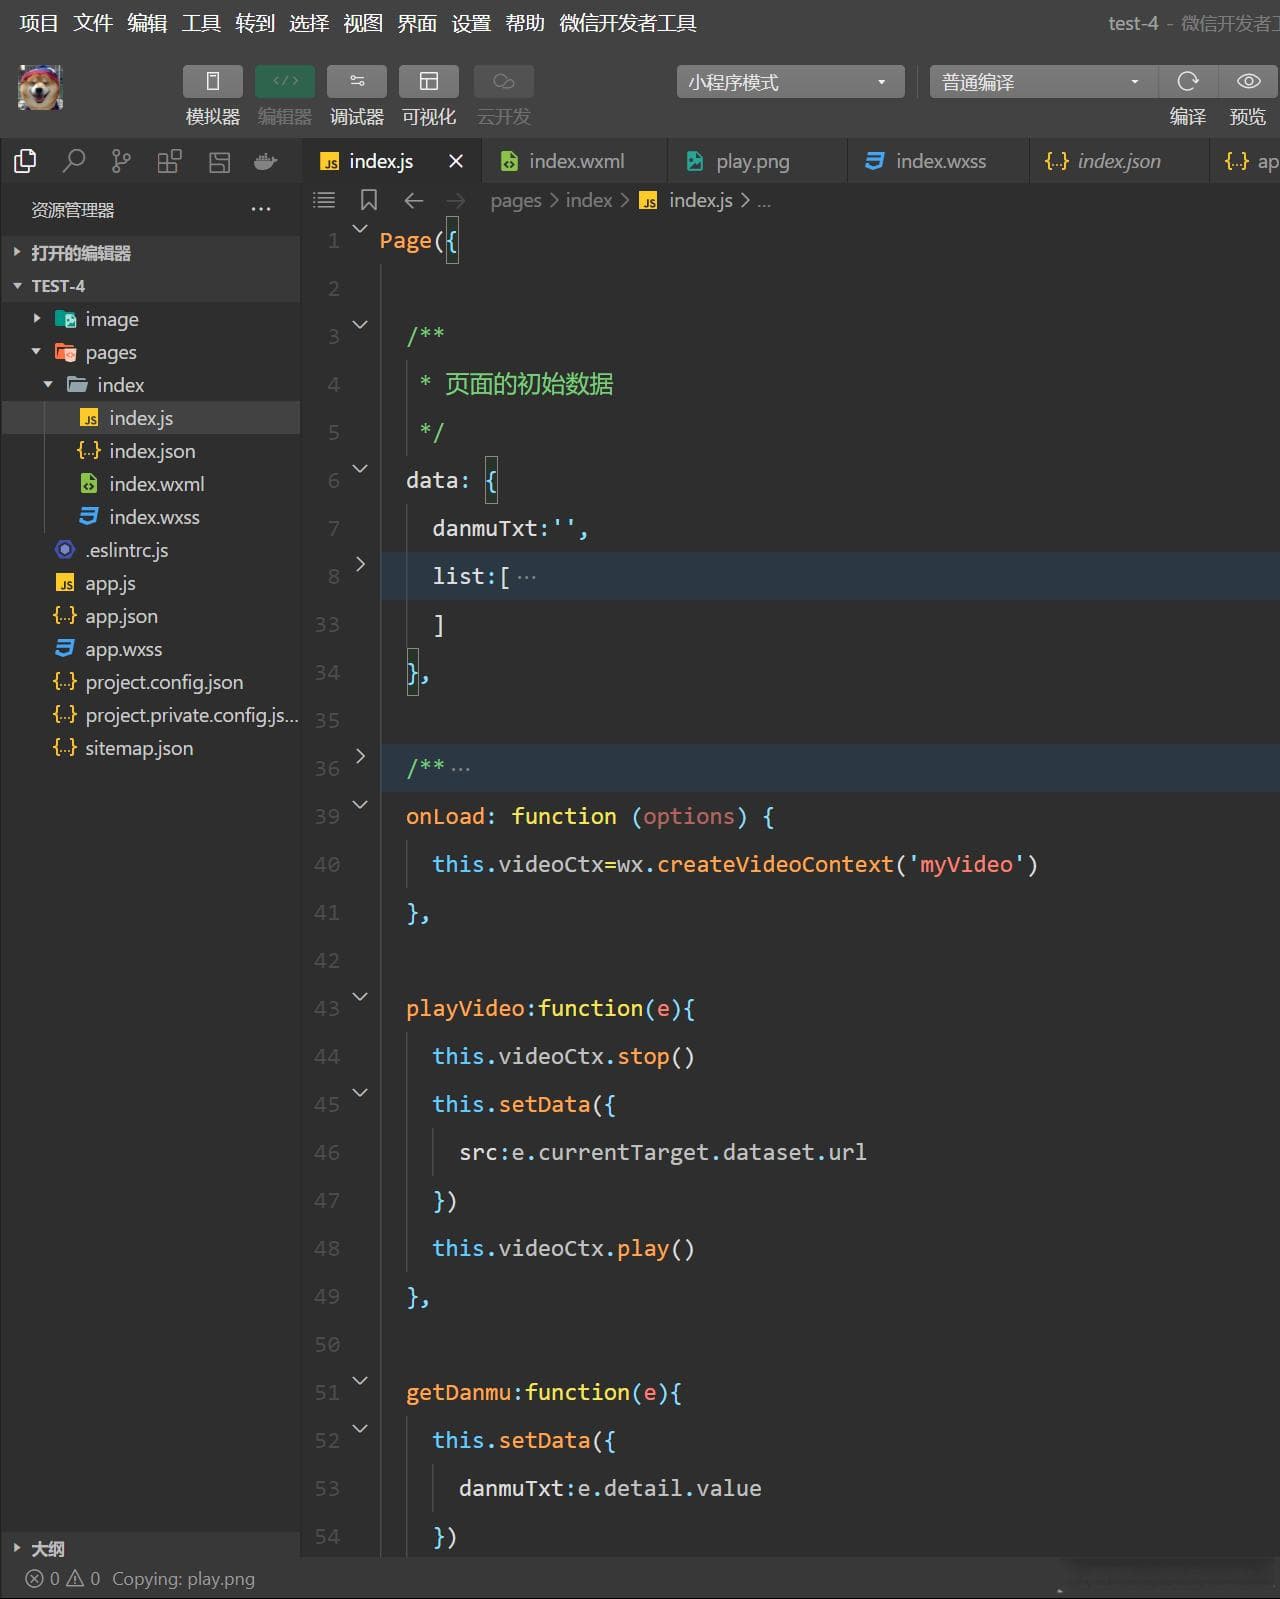Click the editor list/outline icon
The image size is (1280, 1599).
point(324,201)
